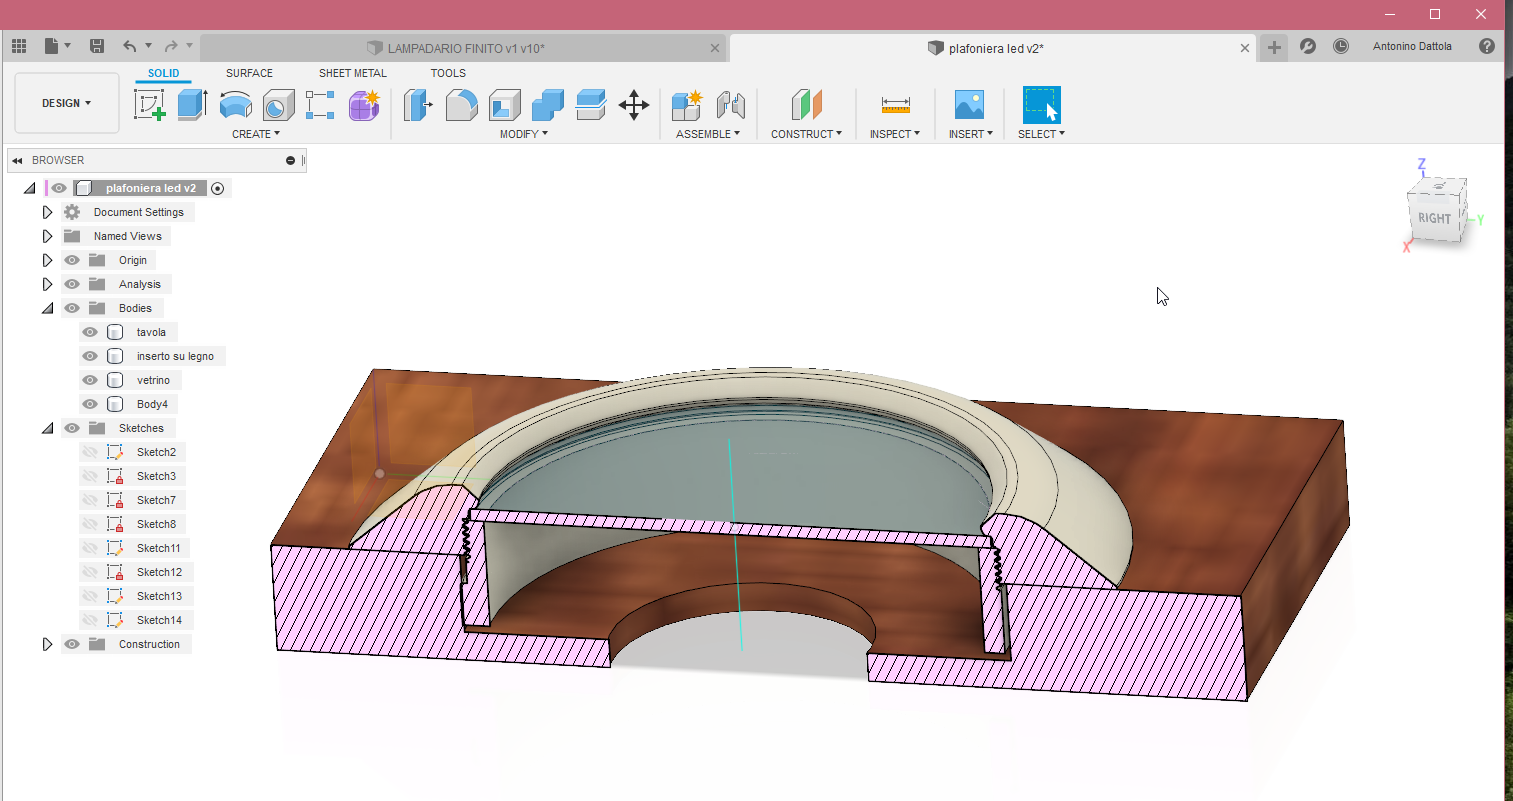
Task: Expand the Origin folder
Action: 47,260
